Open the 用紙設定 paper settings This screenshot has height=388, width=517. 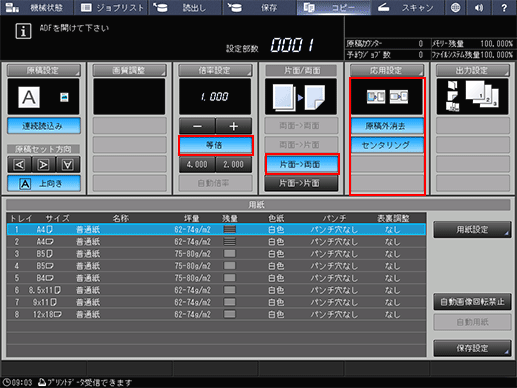coord(472,230)
